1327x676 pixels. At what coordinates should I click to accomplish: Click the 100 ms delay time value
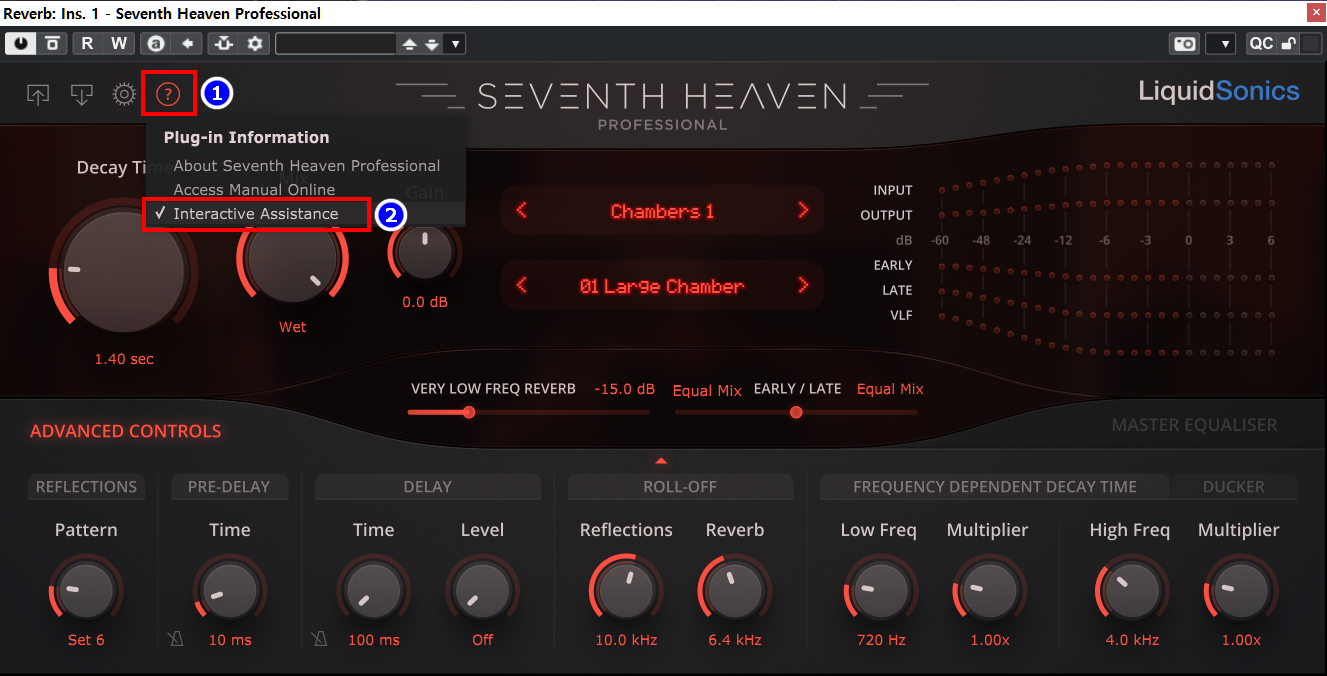click(374, 640)
